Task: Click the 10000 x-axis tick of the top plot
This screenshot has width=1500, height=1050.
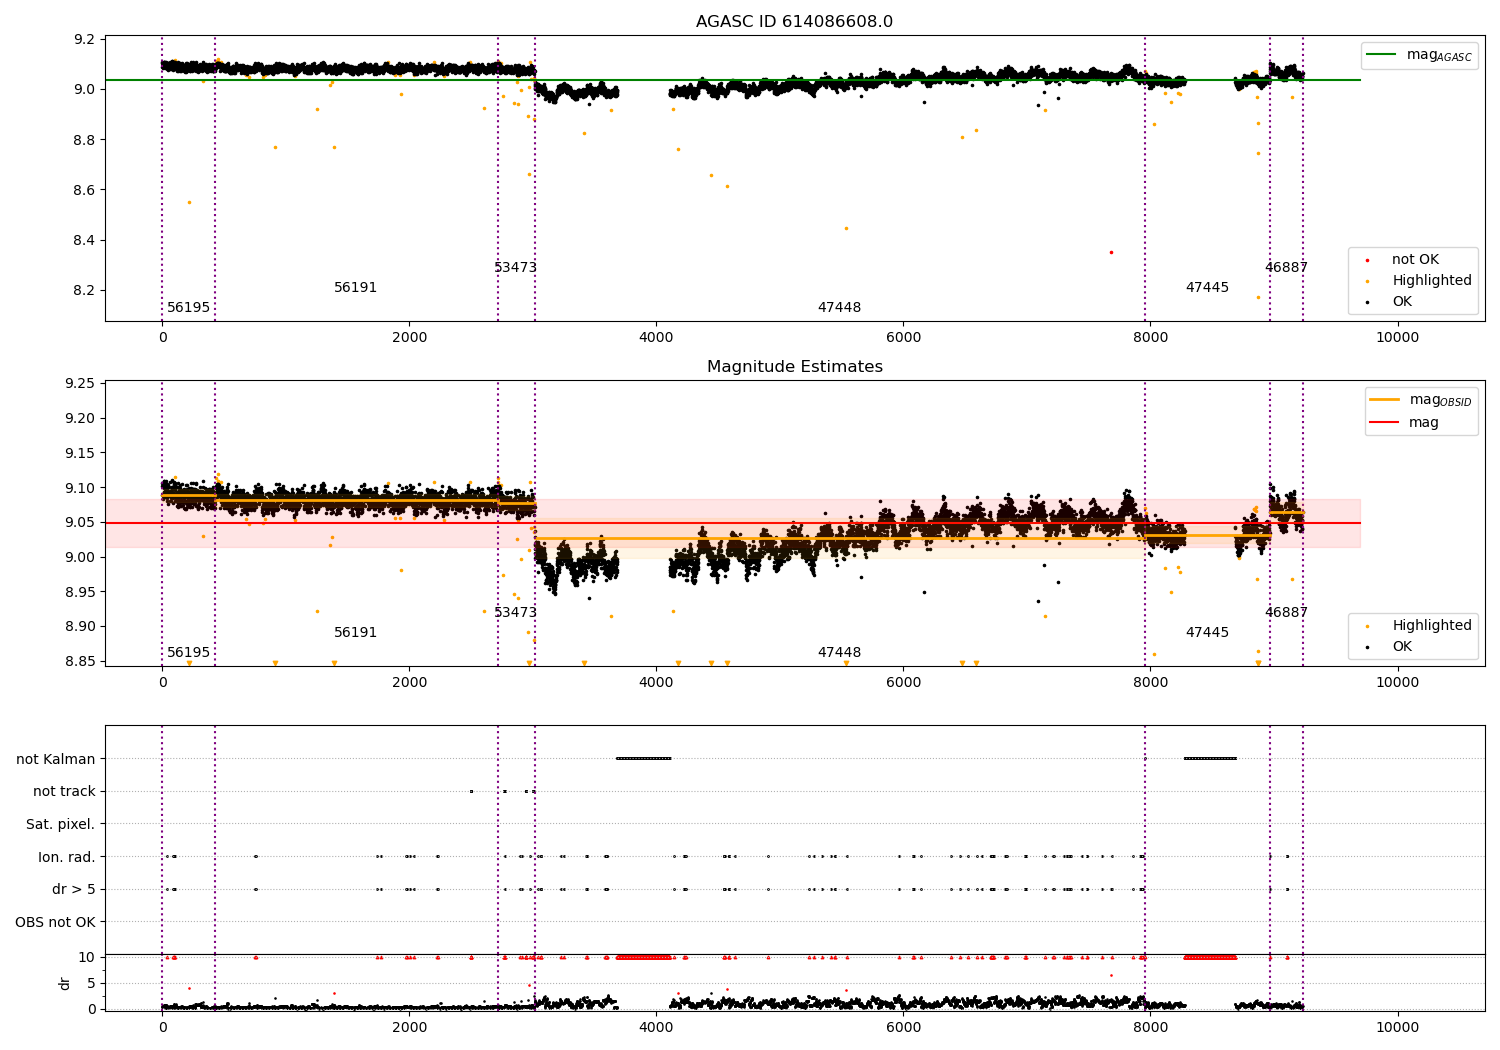Action: [1397, 338]
